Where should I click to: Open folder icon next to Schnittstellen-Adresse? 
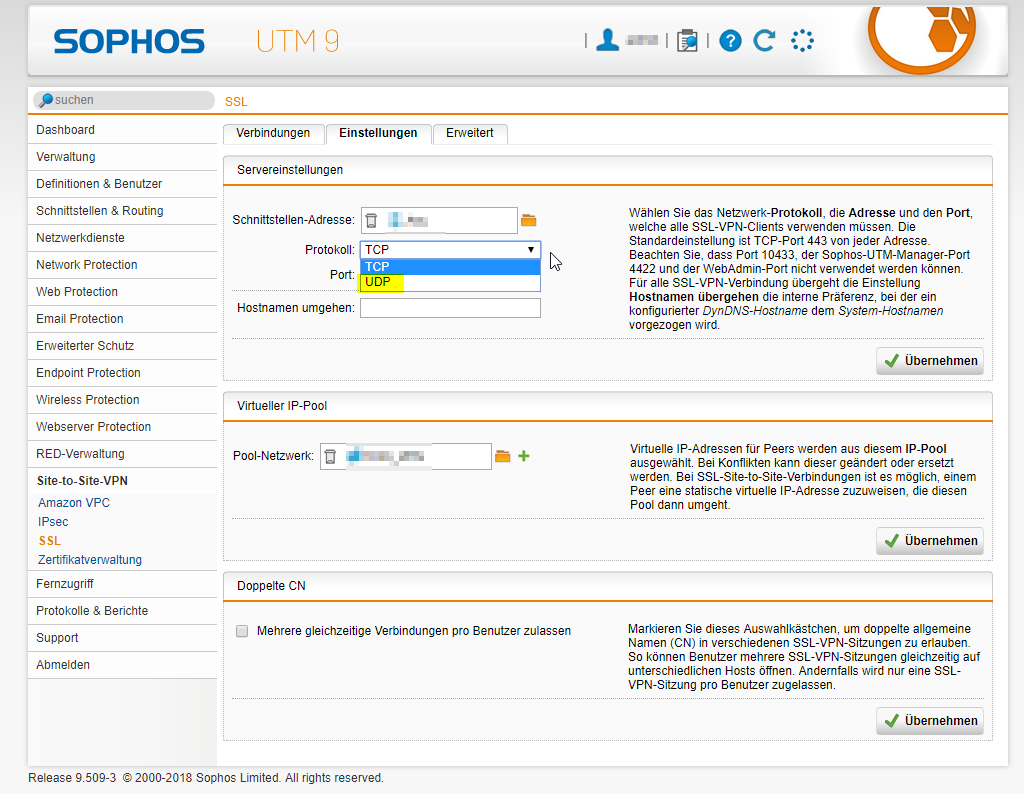coord(528,221)
